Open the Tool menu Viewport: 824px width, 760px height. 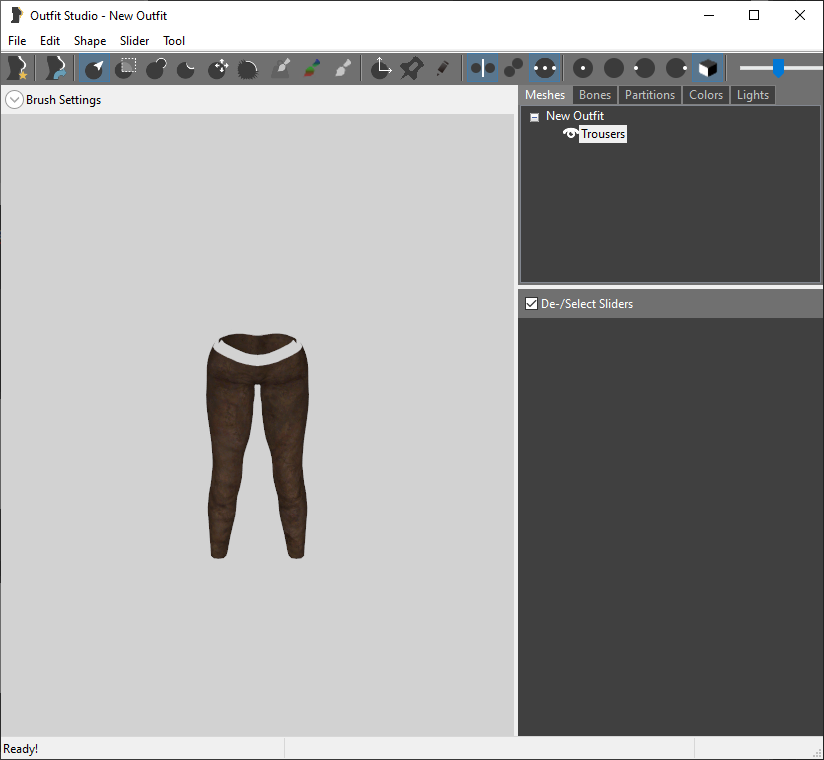(x=174, y=40)
